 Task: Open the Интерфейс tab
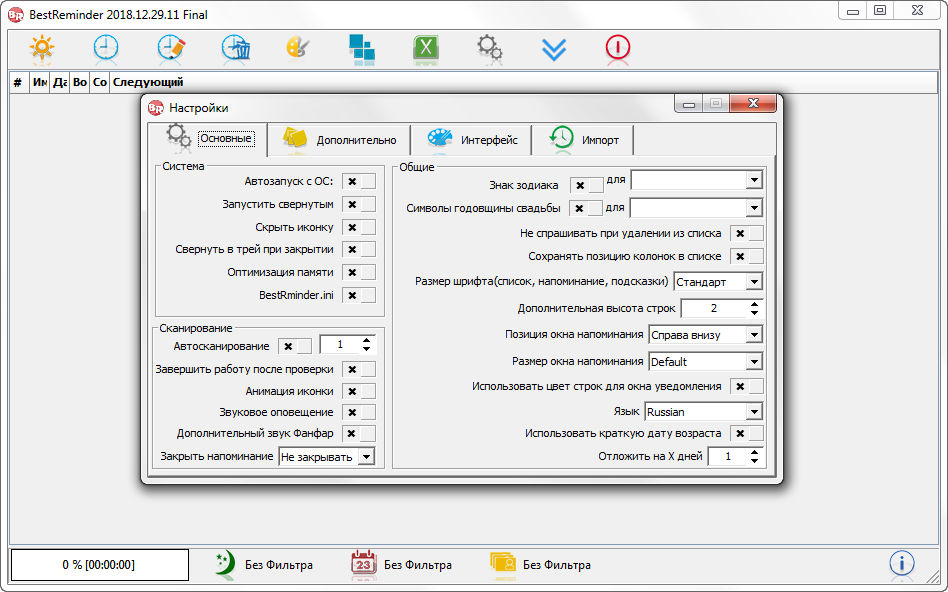(x=472, y=140)
